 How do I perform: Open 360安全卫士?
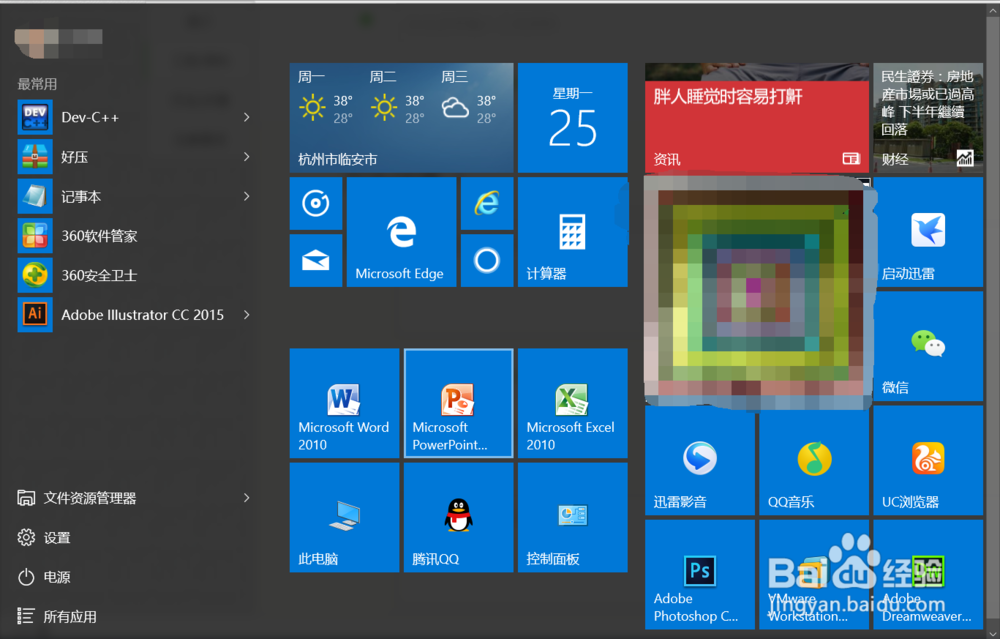[134, 275]
